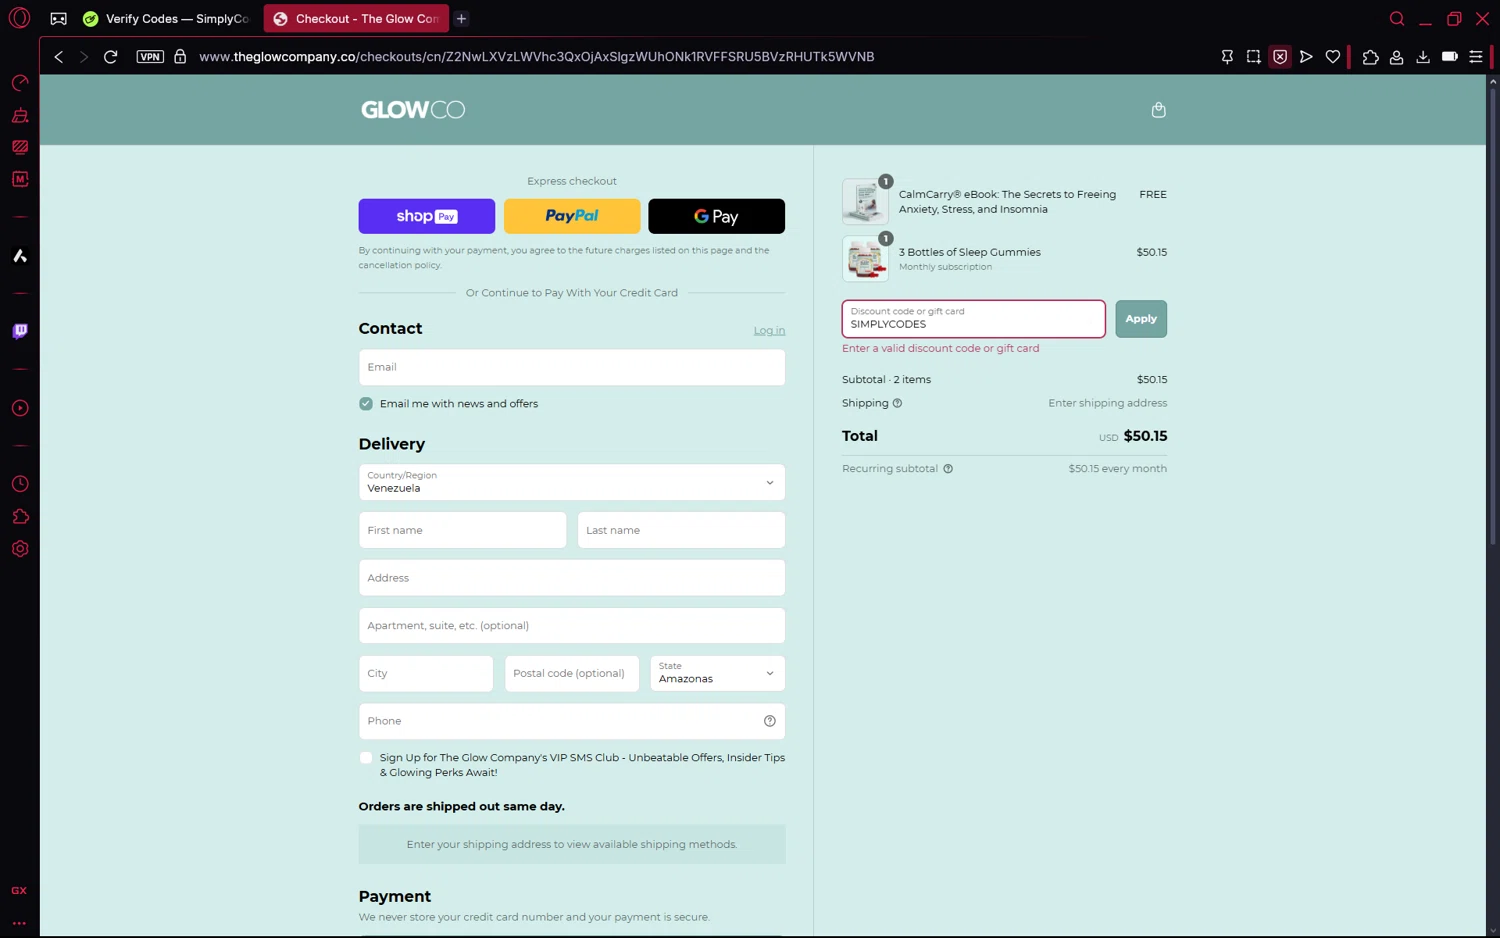The height and width of the screenshot is (938, 1500).
Task: Reload the checkout page
Action: pyautogui.click(x=111, y=57)
